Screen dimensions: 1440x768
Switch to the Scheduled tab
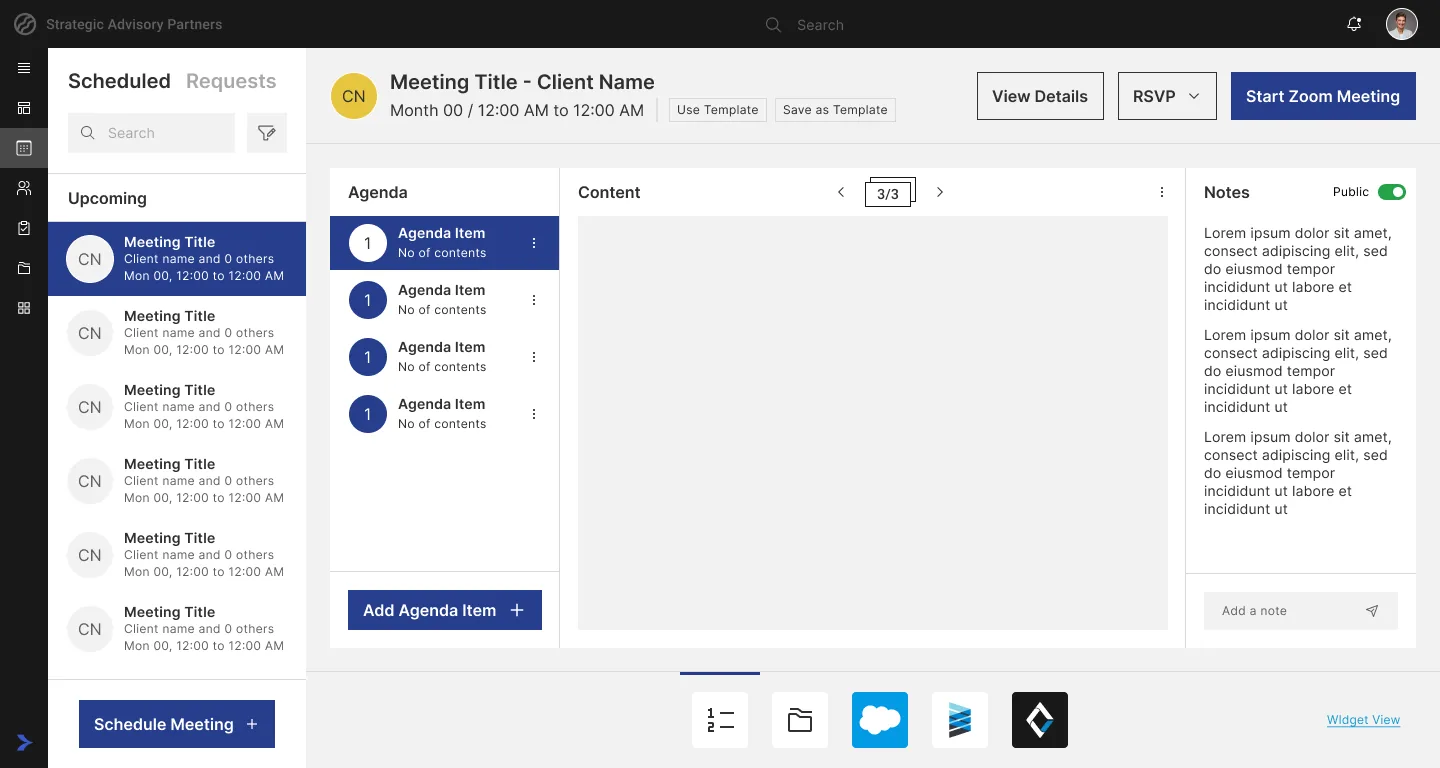pyautogui.click(x=119, y=81)
